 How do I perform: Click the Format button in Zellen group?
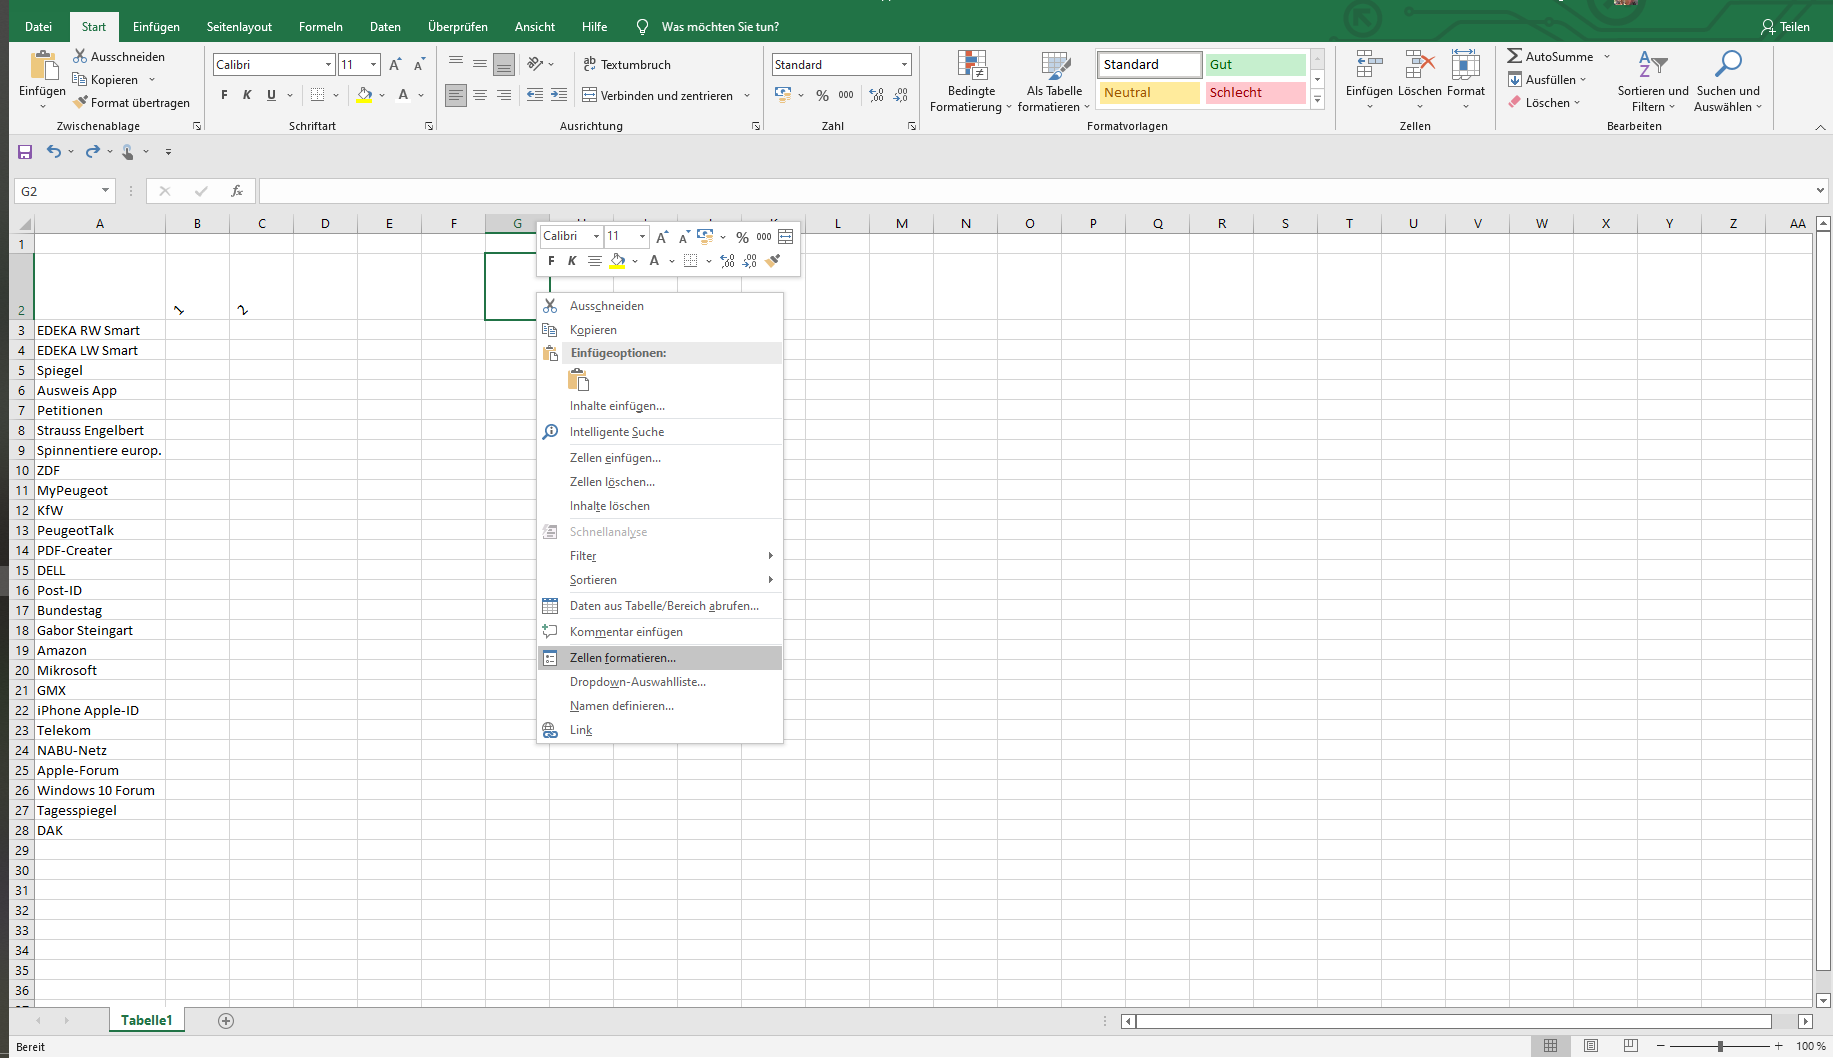click(1466, 78)
